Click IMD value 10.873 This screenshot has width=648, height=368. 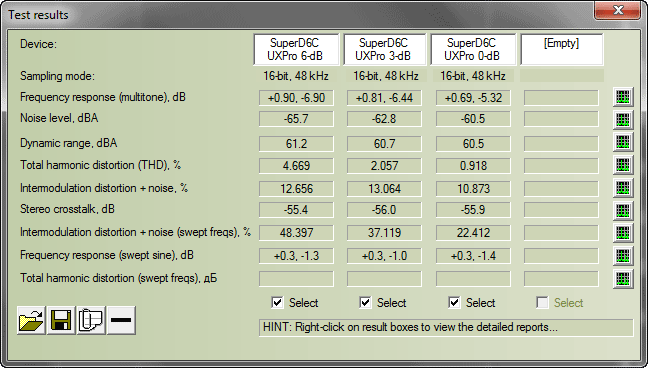click(x=473, y=189)
